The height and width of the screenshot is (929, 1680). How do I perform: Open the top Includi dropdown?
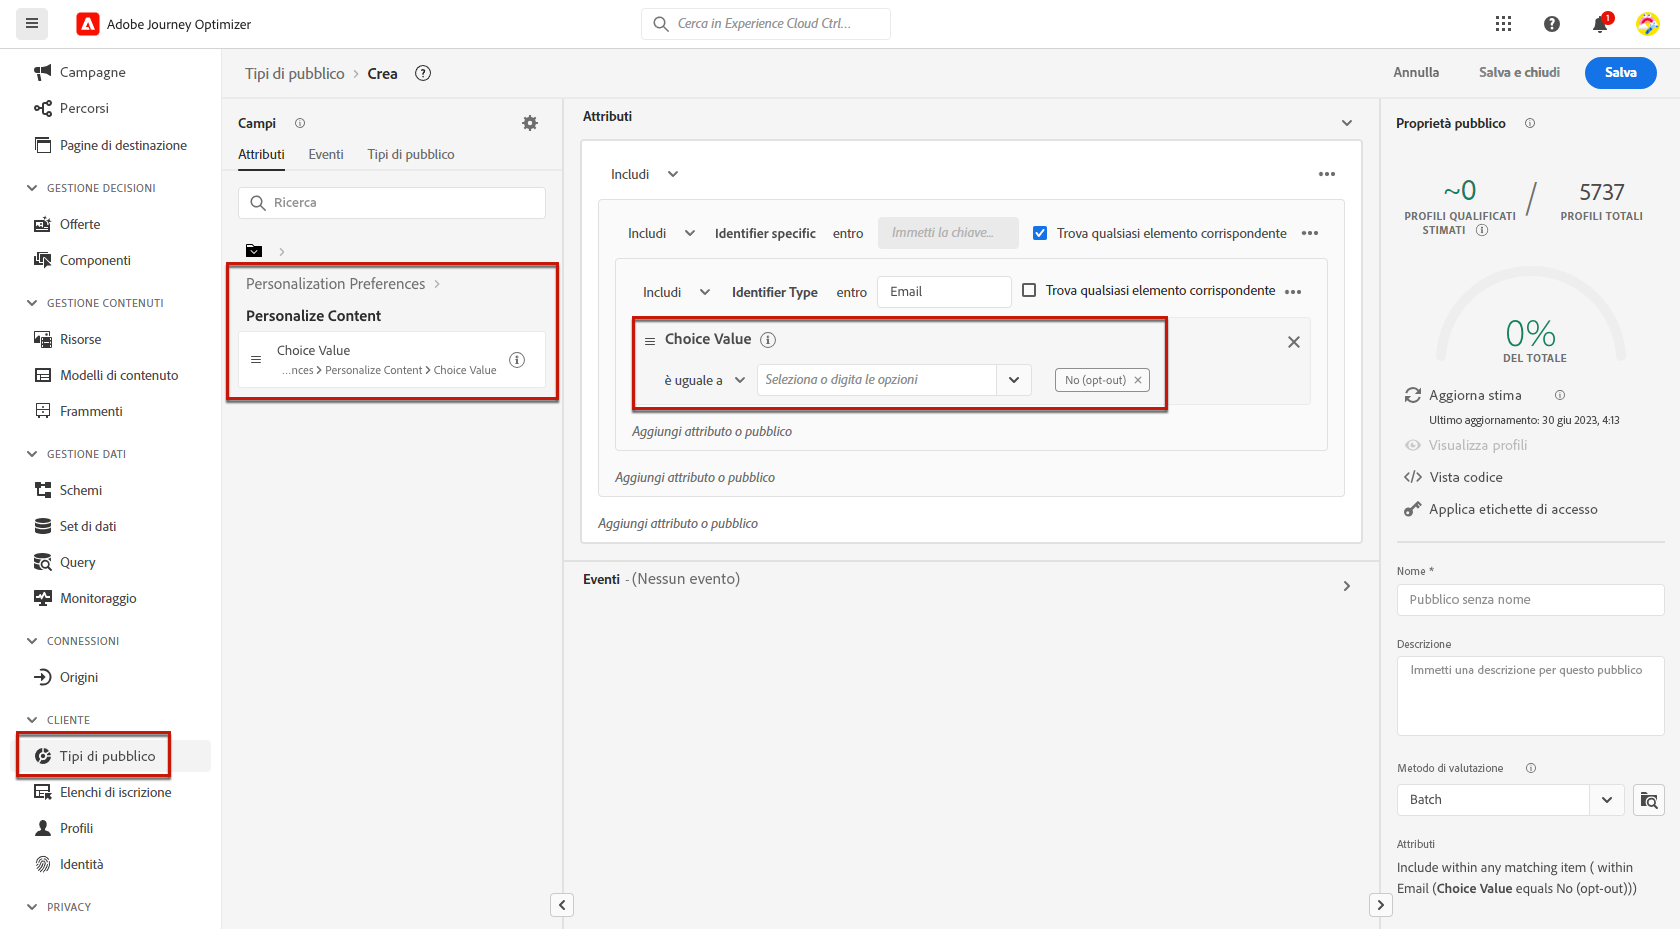point(645,174)
